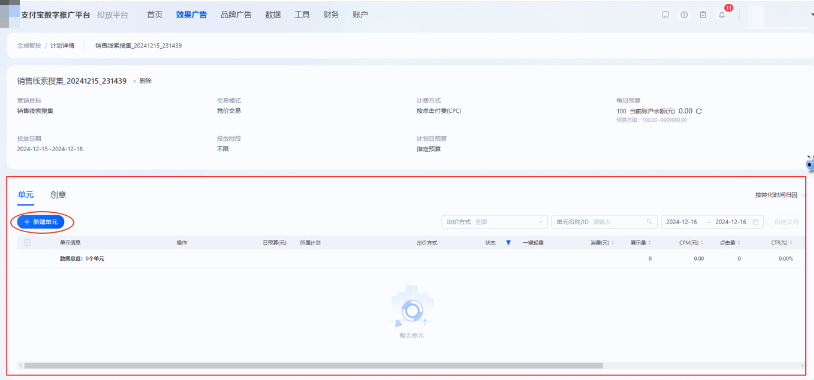
Task: Open the message box icon in header
Action: pos(666,15)
